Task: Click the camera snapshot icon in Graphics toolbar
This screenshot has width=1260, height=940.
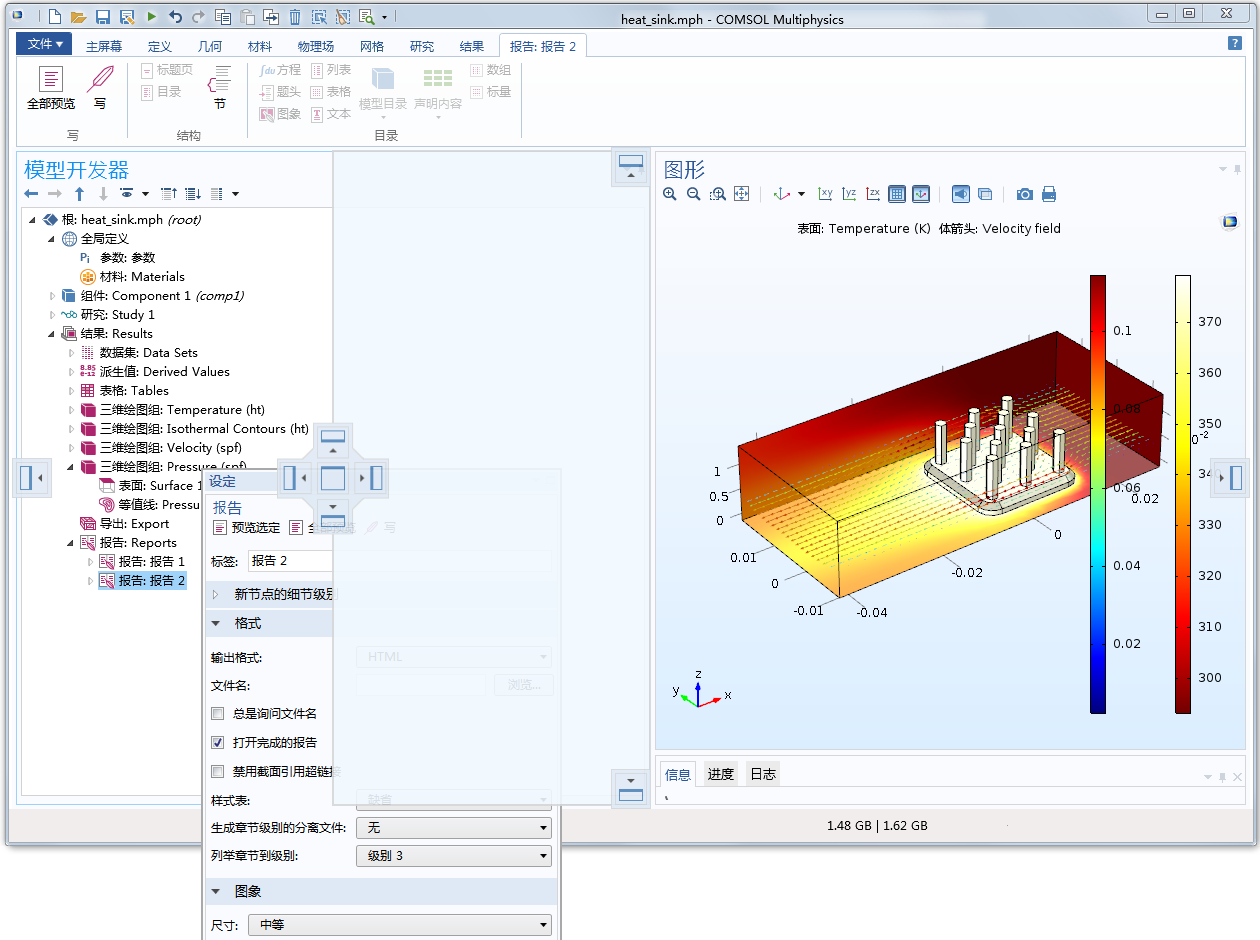Action: (x=1024, y=193)
